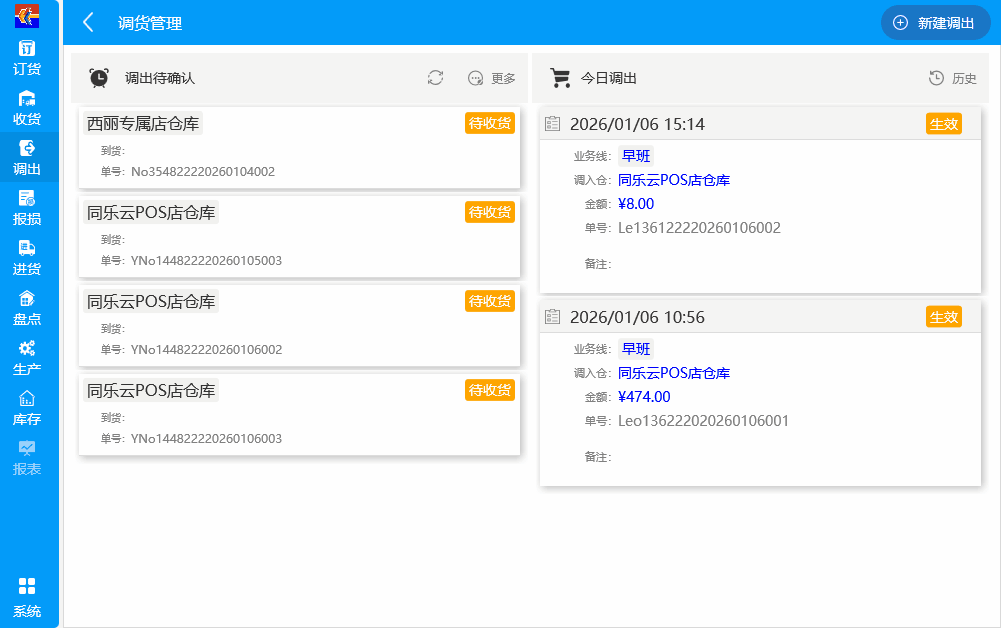Open order YNo144822220260105003 card
The width and height of the screenshot is (1001, 628).
pos(299,236)
